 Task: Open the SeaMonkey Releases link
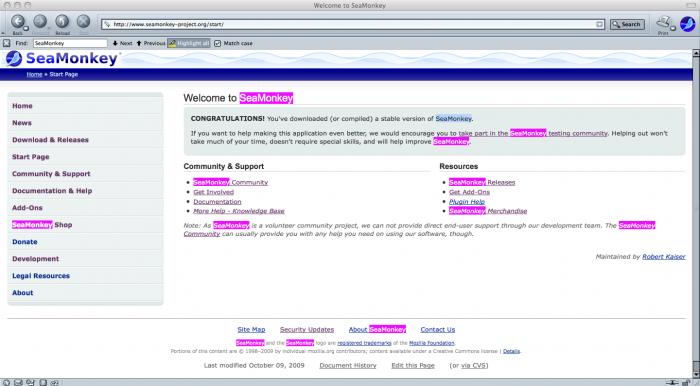click(482, 182)
